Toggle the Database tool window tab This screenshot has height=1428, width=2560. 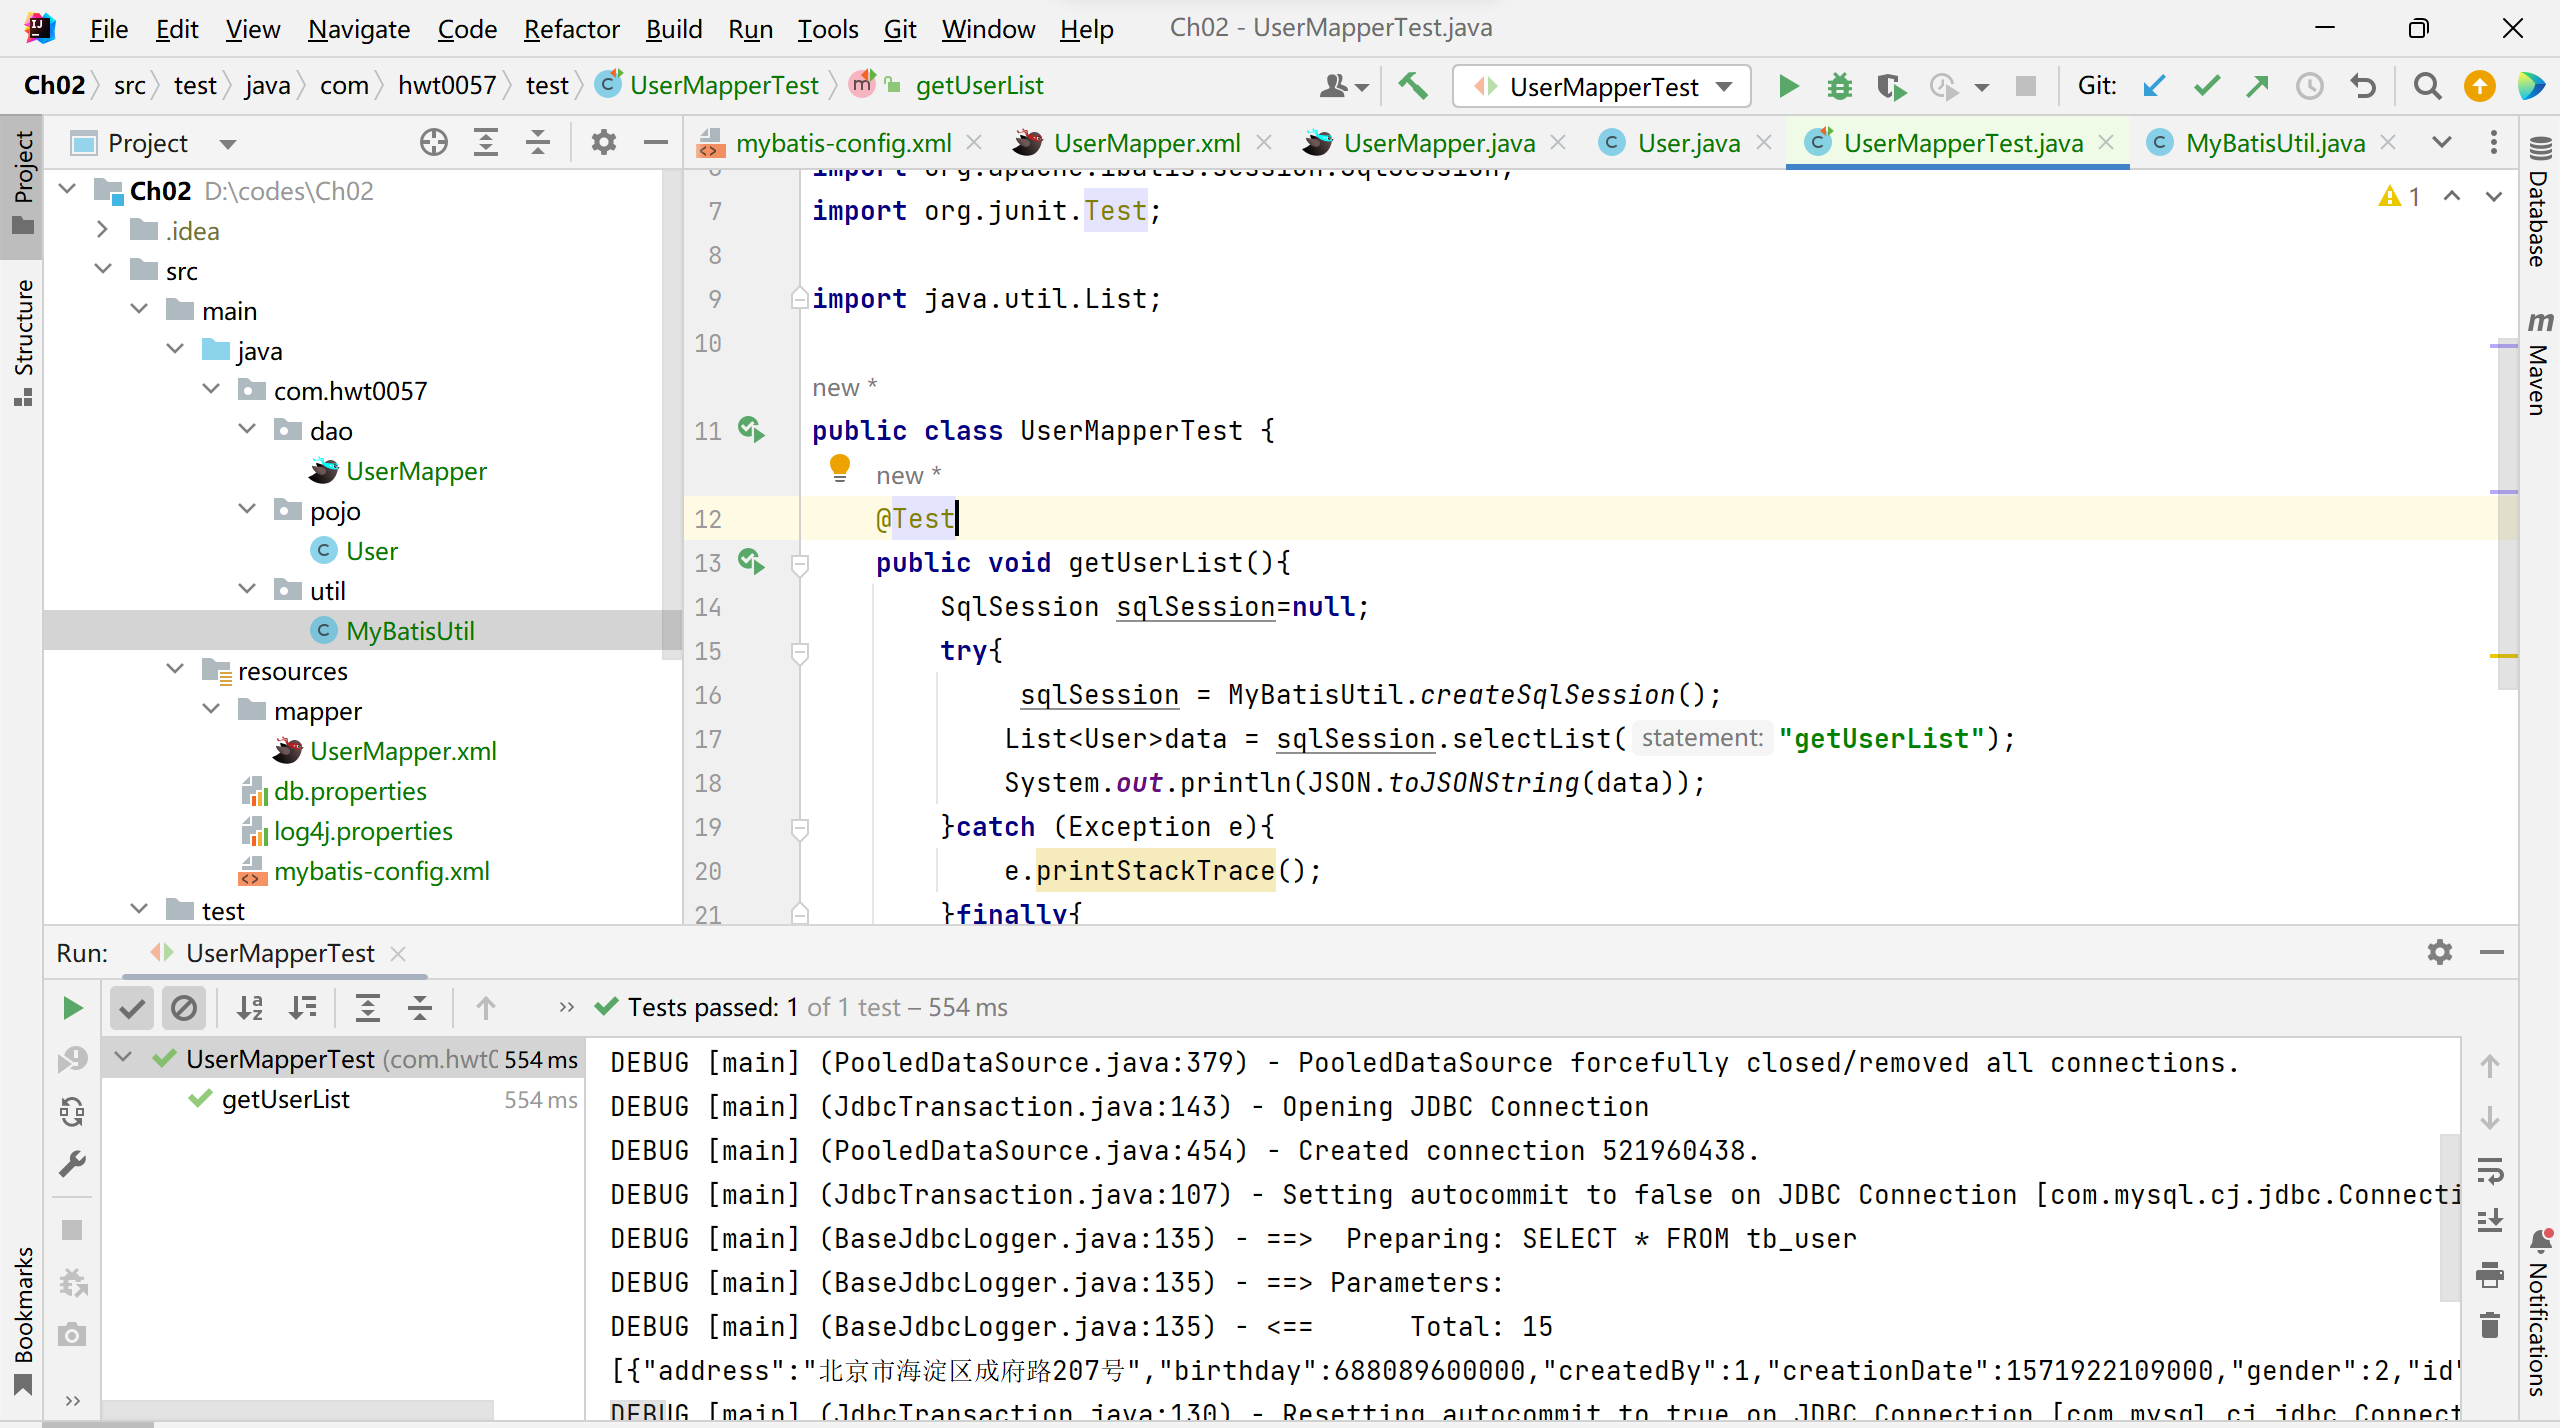[2540, 201]
